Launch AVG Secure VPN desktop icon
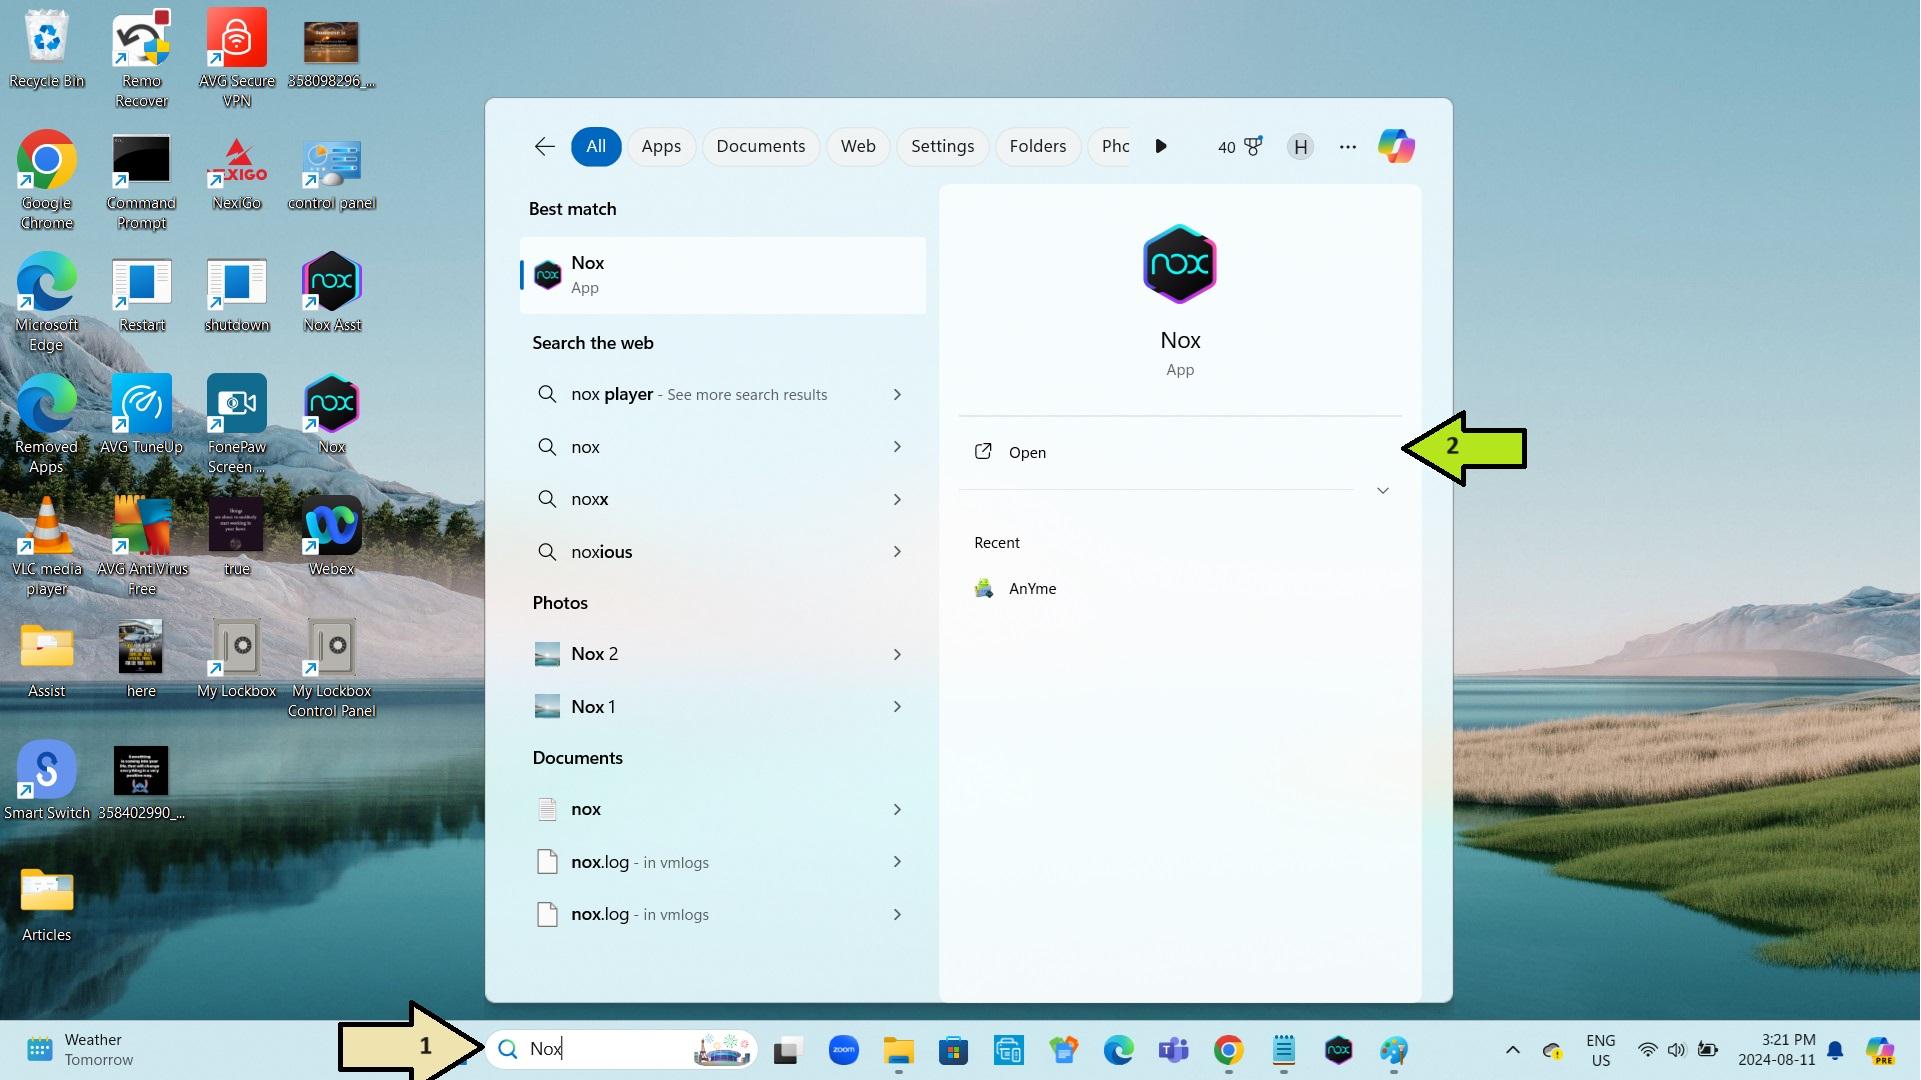This screenshot has height=1080, width=1921. 236,58
